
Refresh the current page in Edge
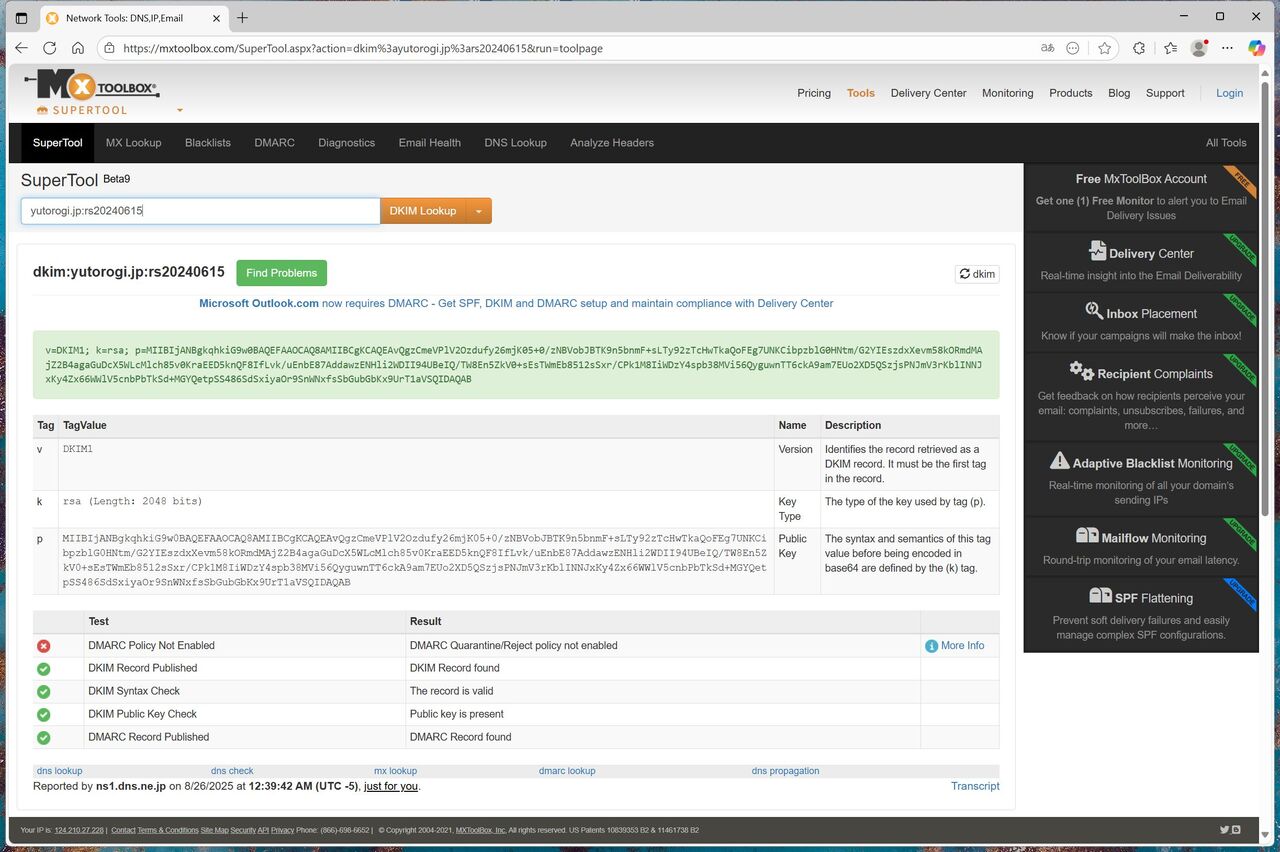tap(50, 48)
